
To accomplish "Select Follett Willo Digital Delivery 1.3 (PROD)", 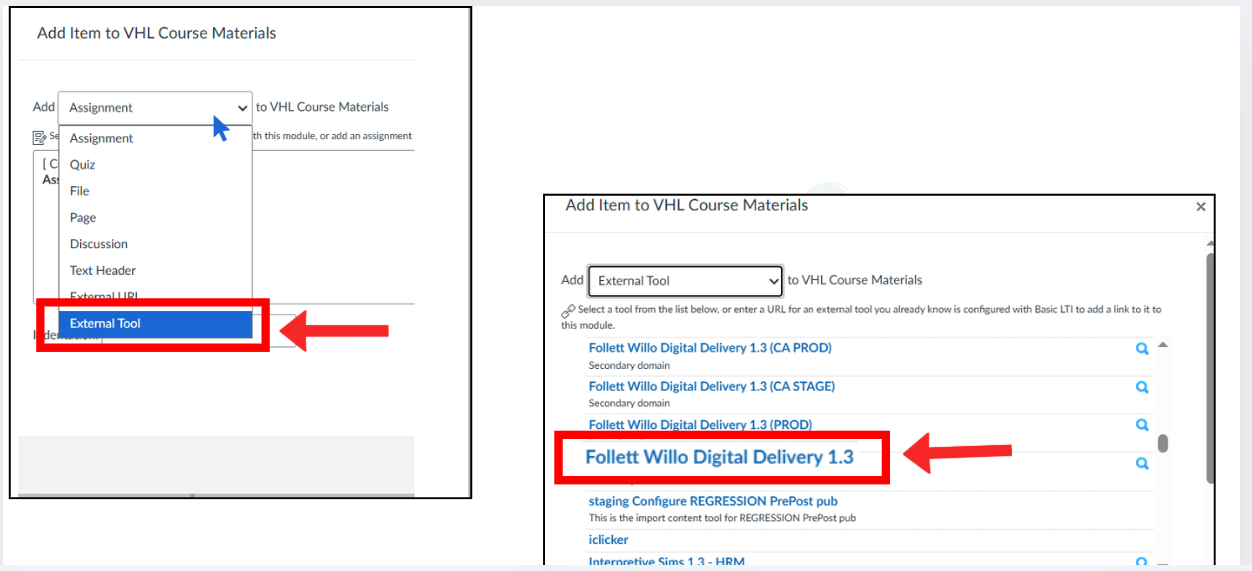I will pyautogui.click(x=700, y=425).
